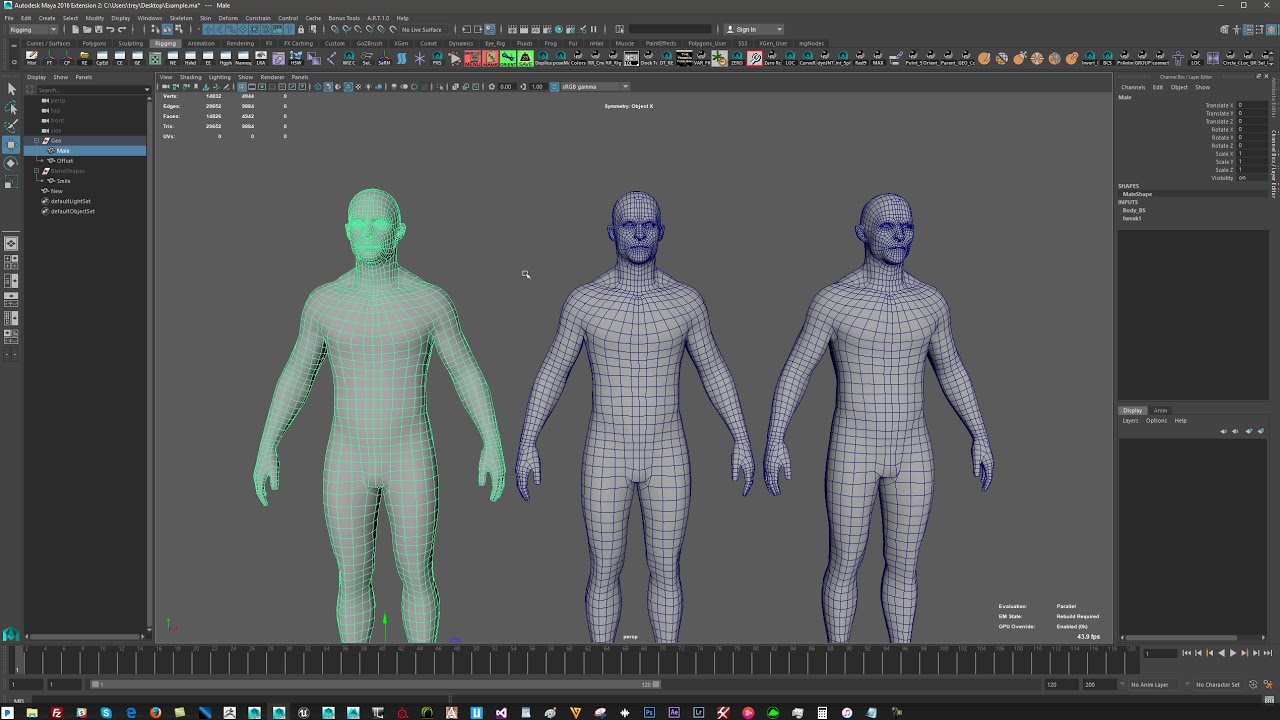Click the tweak1 input node
This screenshot has width=1280, height=720.
click(x=1132, y=218)
